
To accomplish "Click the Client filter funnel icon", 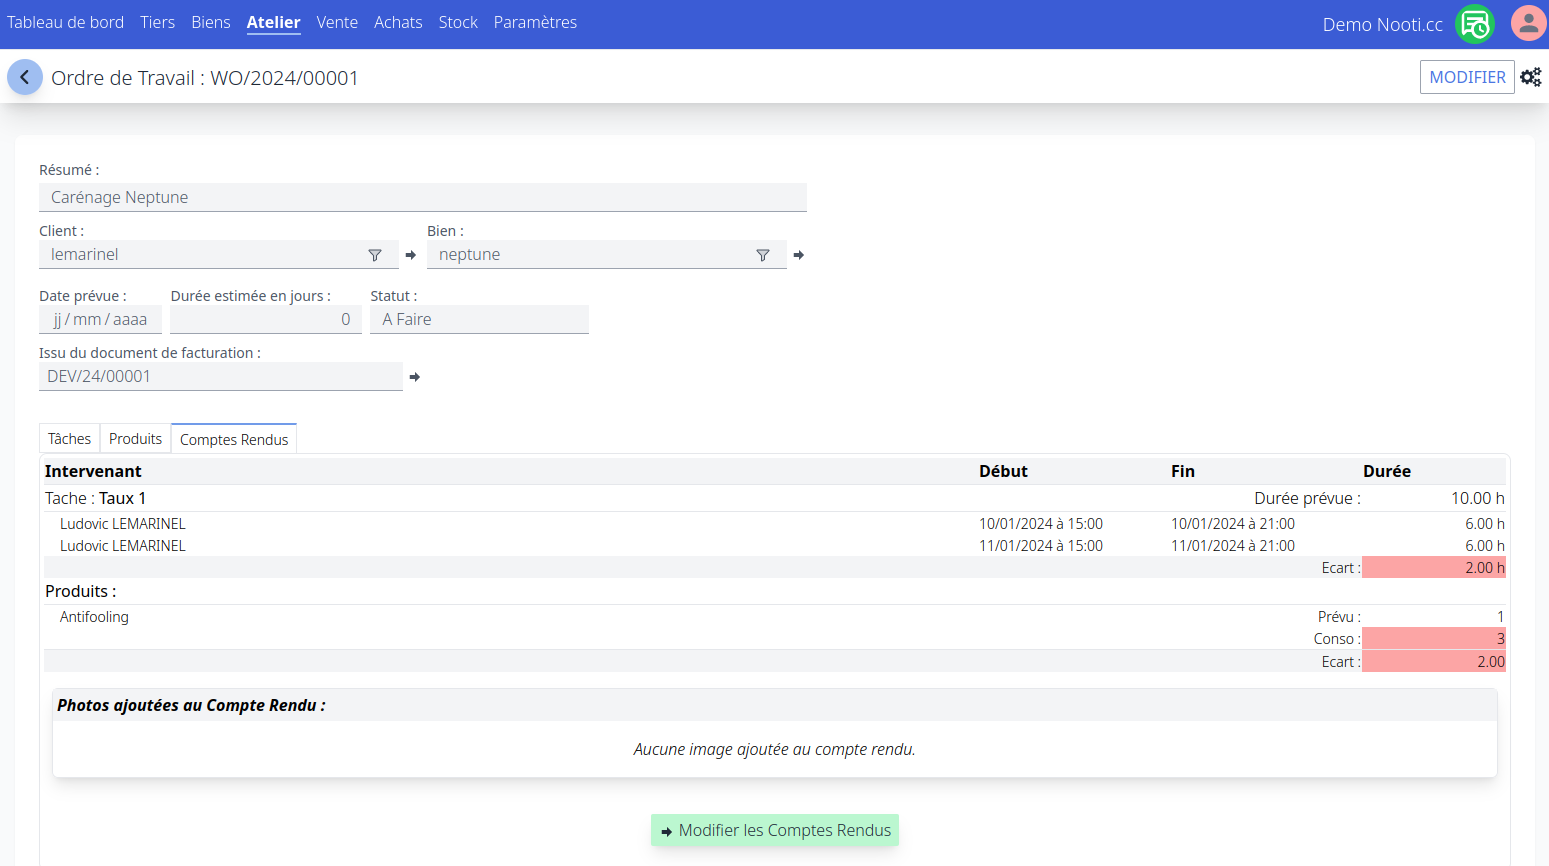I will (x=375, y=255).
